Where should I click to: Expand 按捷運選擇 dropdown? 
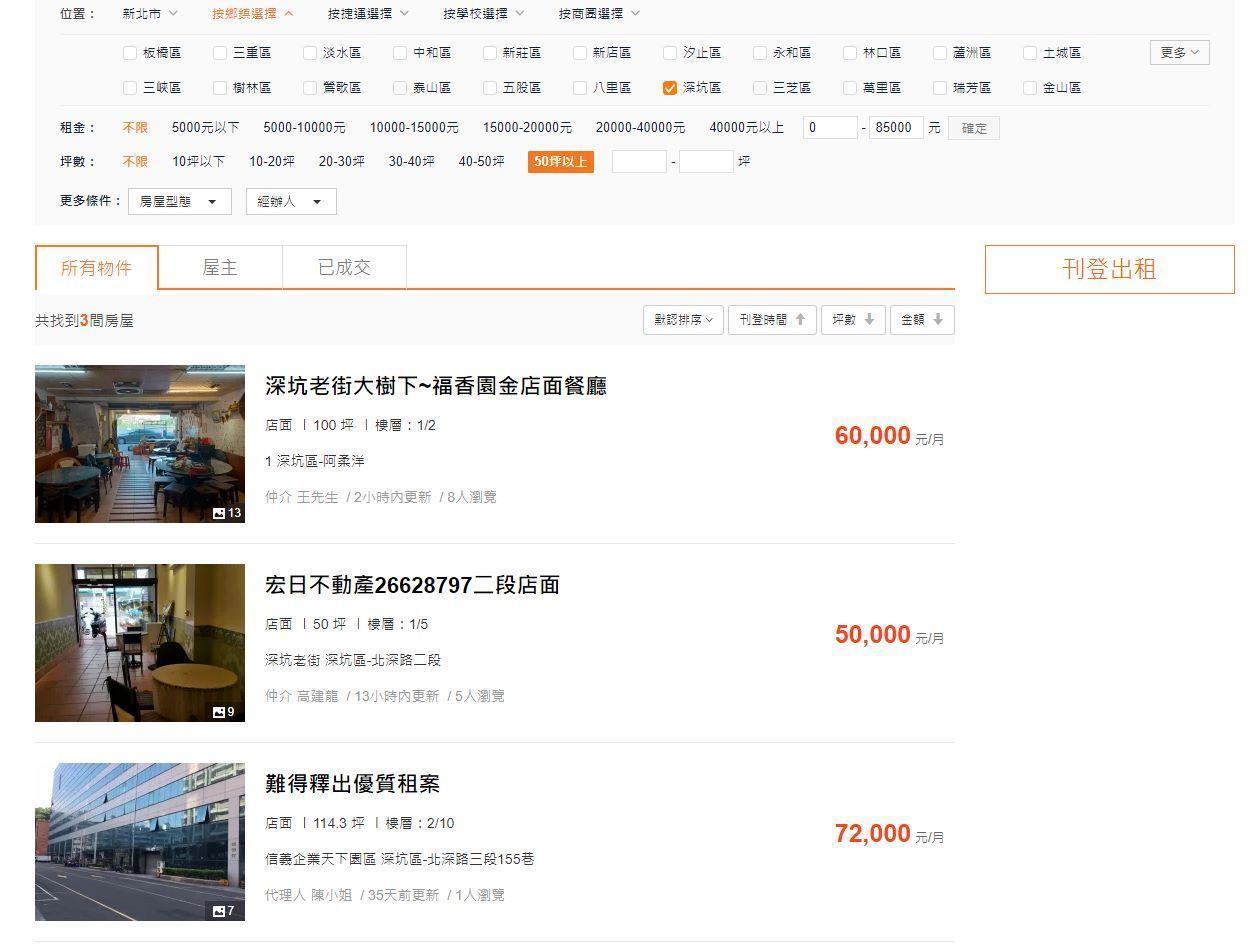point(369,14)
